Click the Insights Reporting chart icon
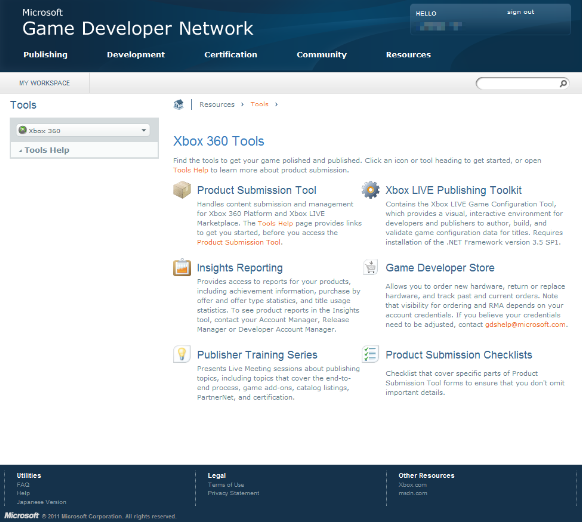Image resolution: width=582 pixels, height=522 pixels. coord(182,267)
